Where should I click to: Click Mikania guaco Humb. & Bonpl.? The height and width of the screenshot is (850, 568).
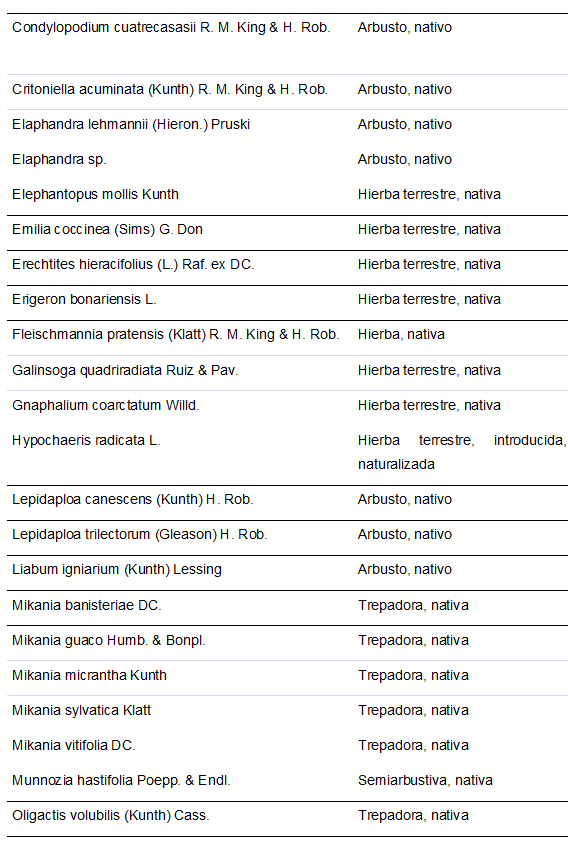coord(108,641)
